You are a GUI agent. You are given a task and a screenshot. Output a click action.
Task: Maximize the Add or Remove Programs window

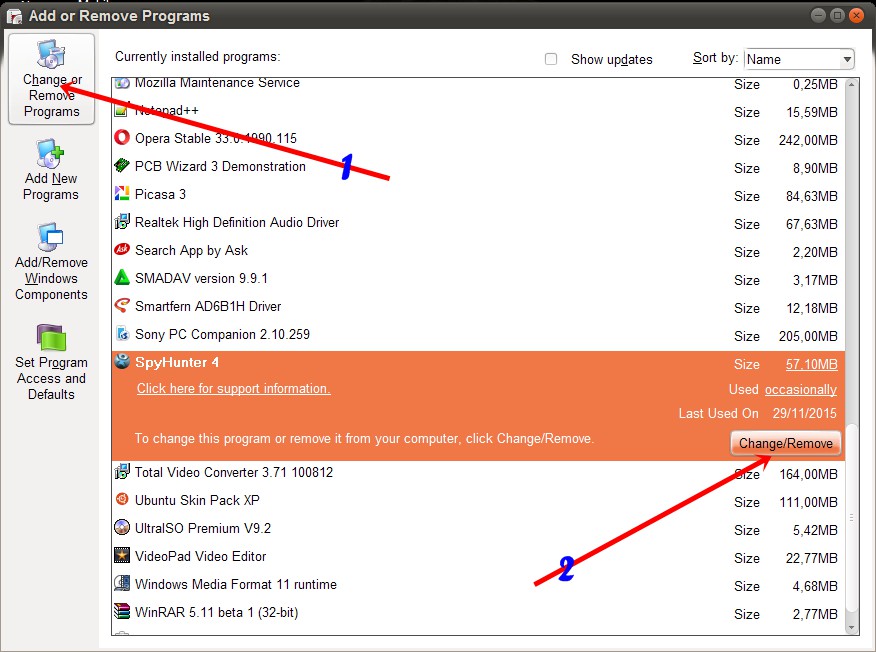pos(837,15)
